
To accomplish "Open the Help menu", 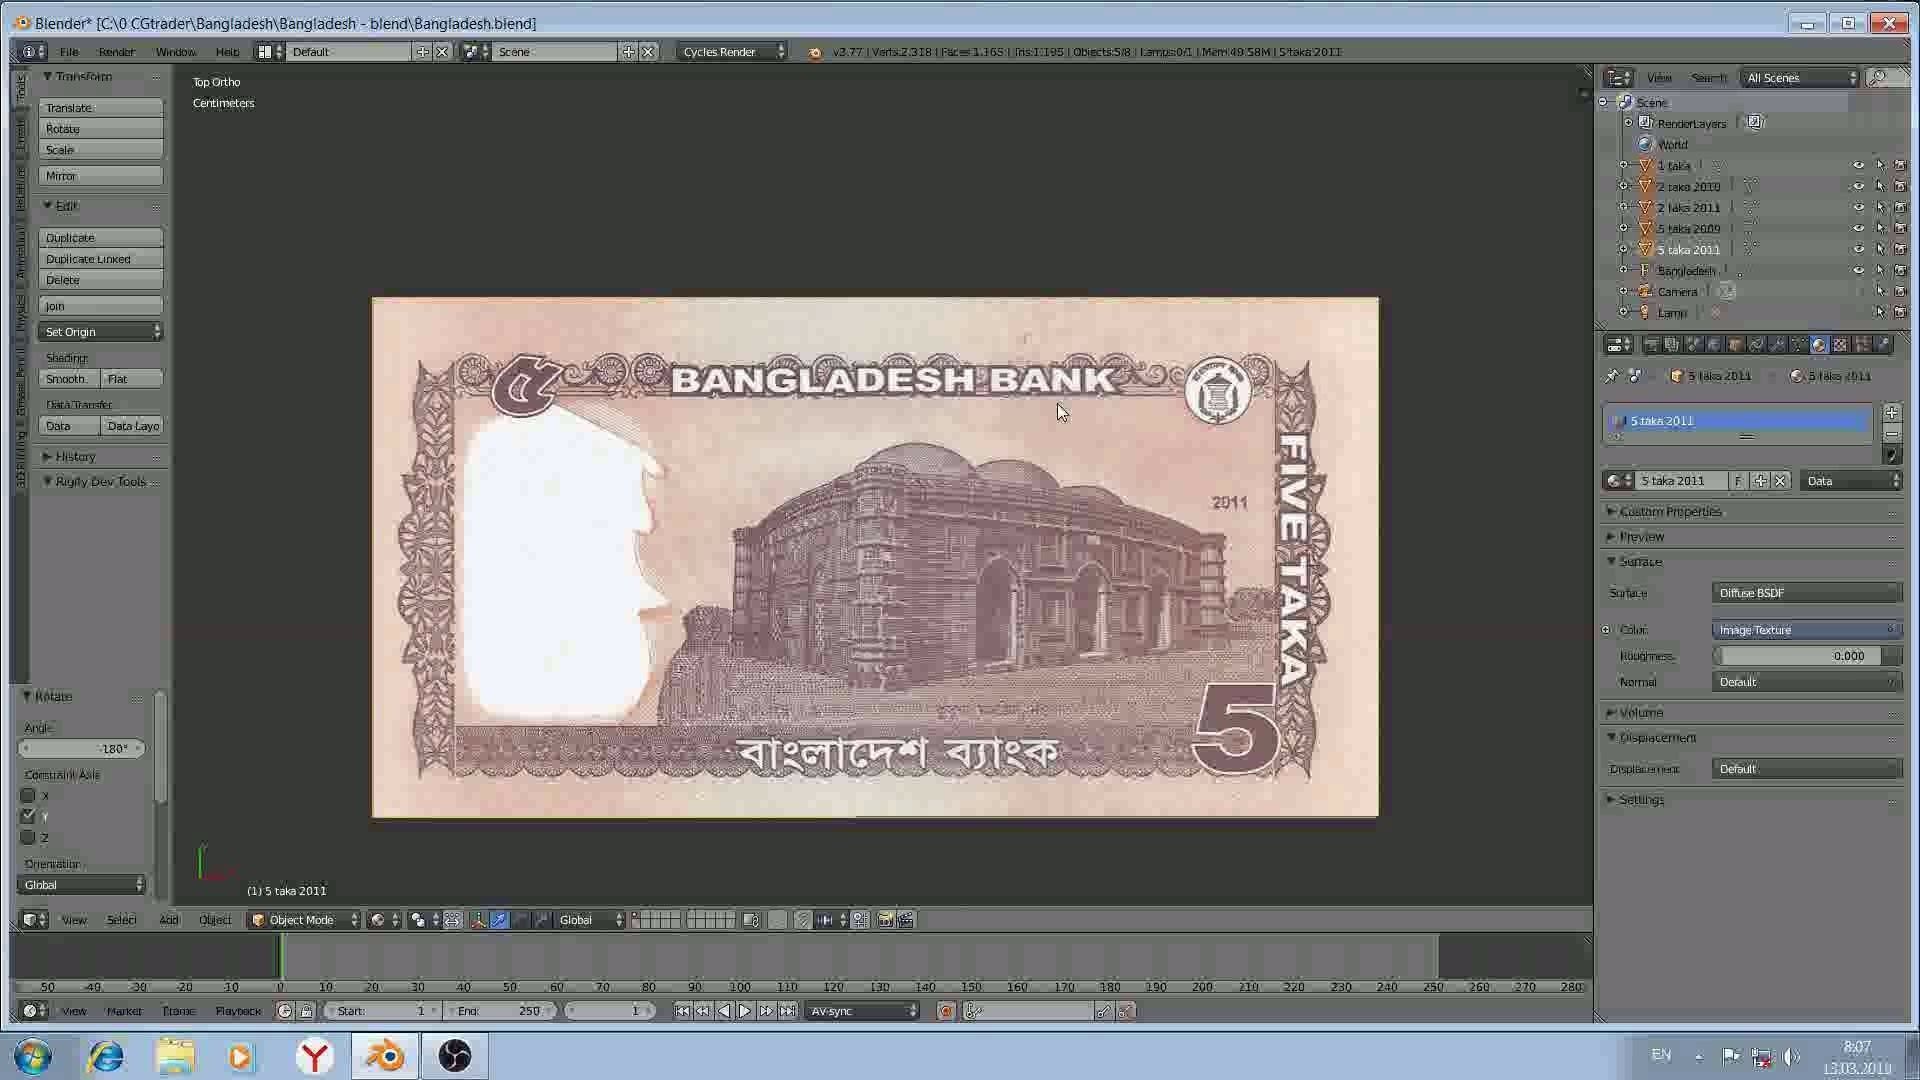I will pos(227,51).
